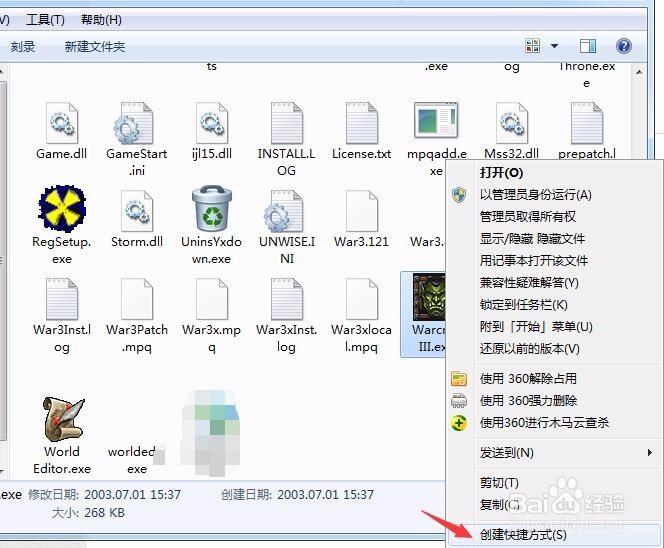Image resolution: width=664 pixels, height=548 pixels.
Task: Select the INSTALL.LOG file icon
Action: pyautogui.click(x=287, y=123)
